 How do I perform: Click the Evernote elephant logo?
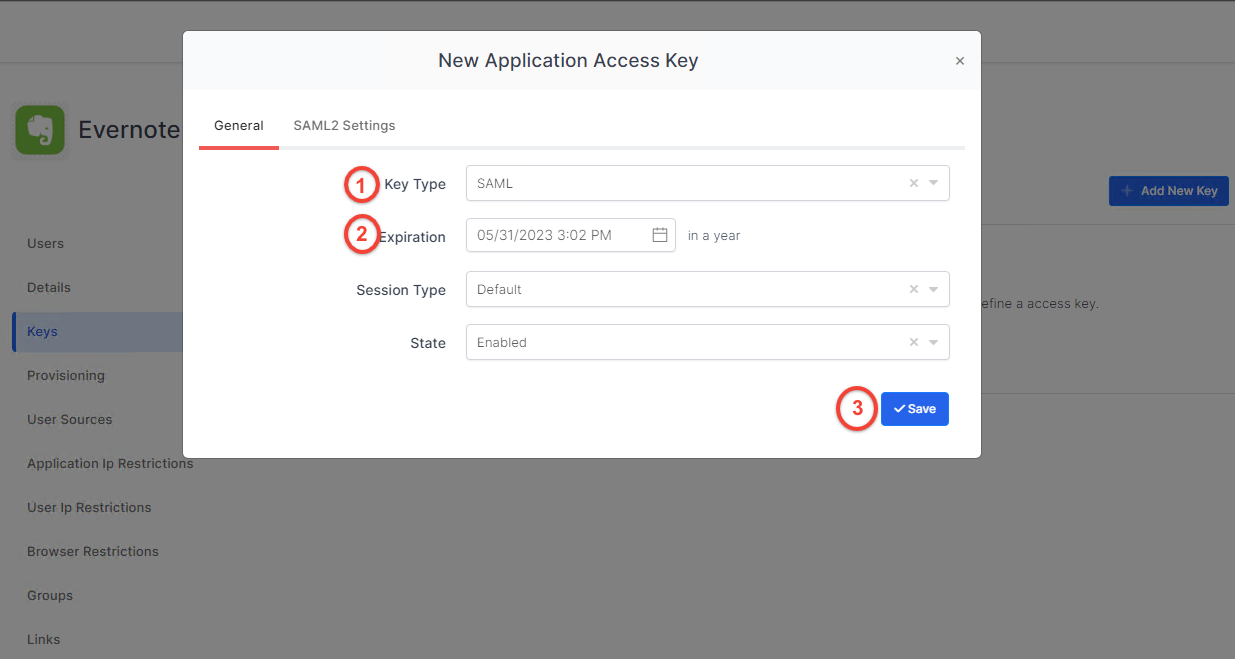pyautogui.click(x=40, y=131)
